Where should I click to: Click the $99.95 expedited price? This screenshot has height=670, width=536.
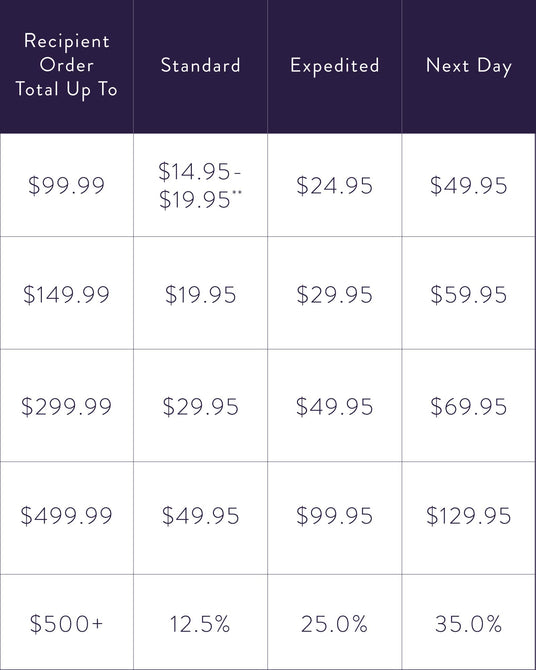click(x=334, y=515)
